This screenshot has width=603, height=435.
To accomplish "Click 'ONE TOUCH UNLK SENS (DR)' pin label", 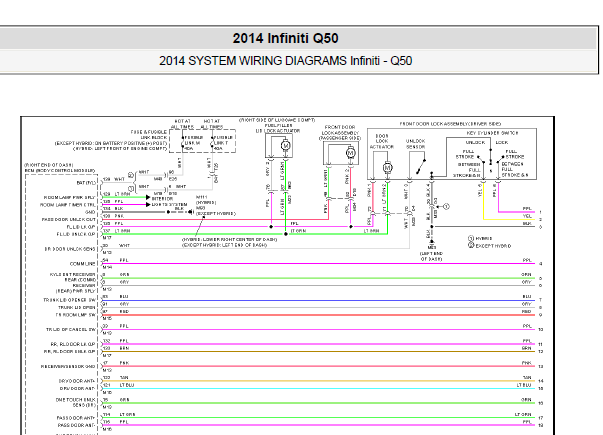I will pos(76,402).
